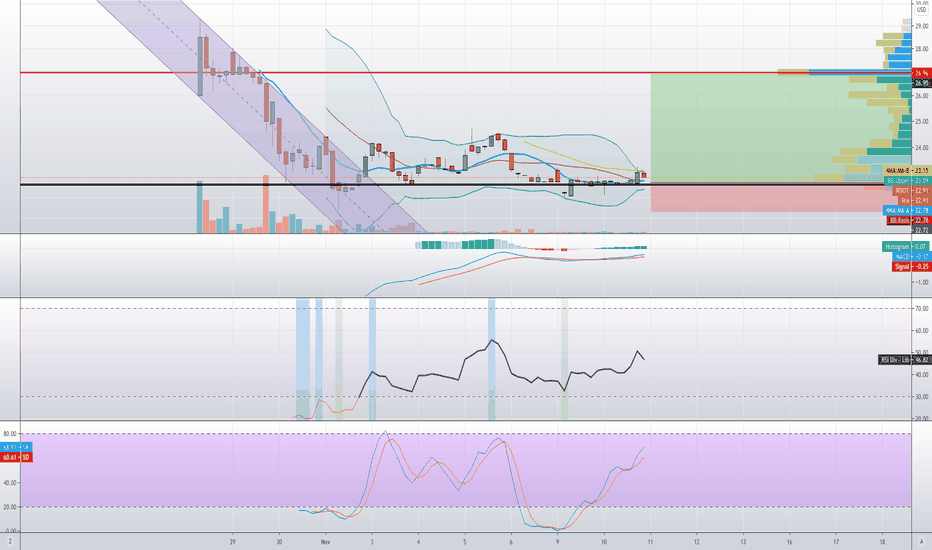Click date '18' on the time axis
The height and width of the screenshot is (550, 932).
[x=882, y=542]
